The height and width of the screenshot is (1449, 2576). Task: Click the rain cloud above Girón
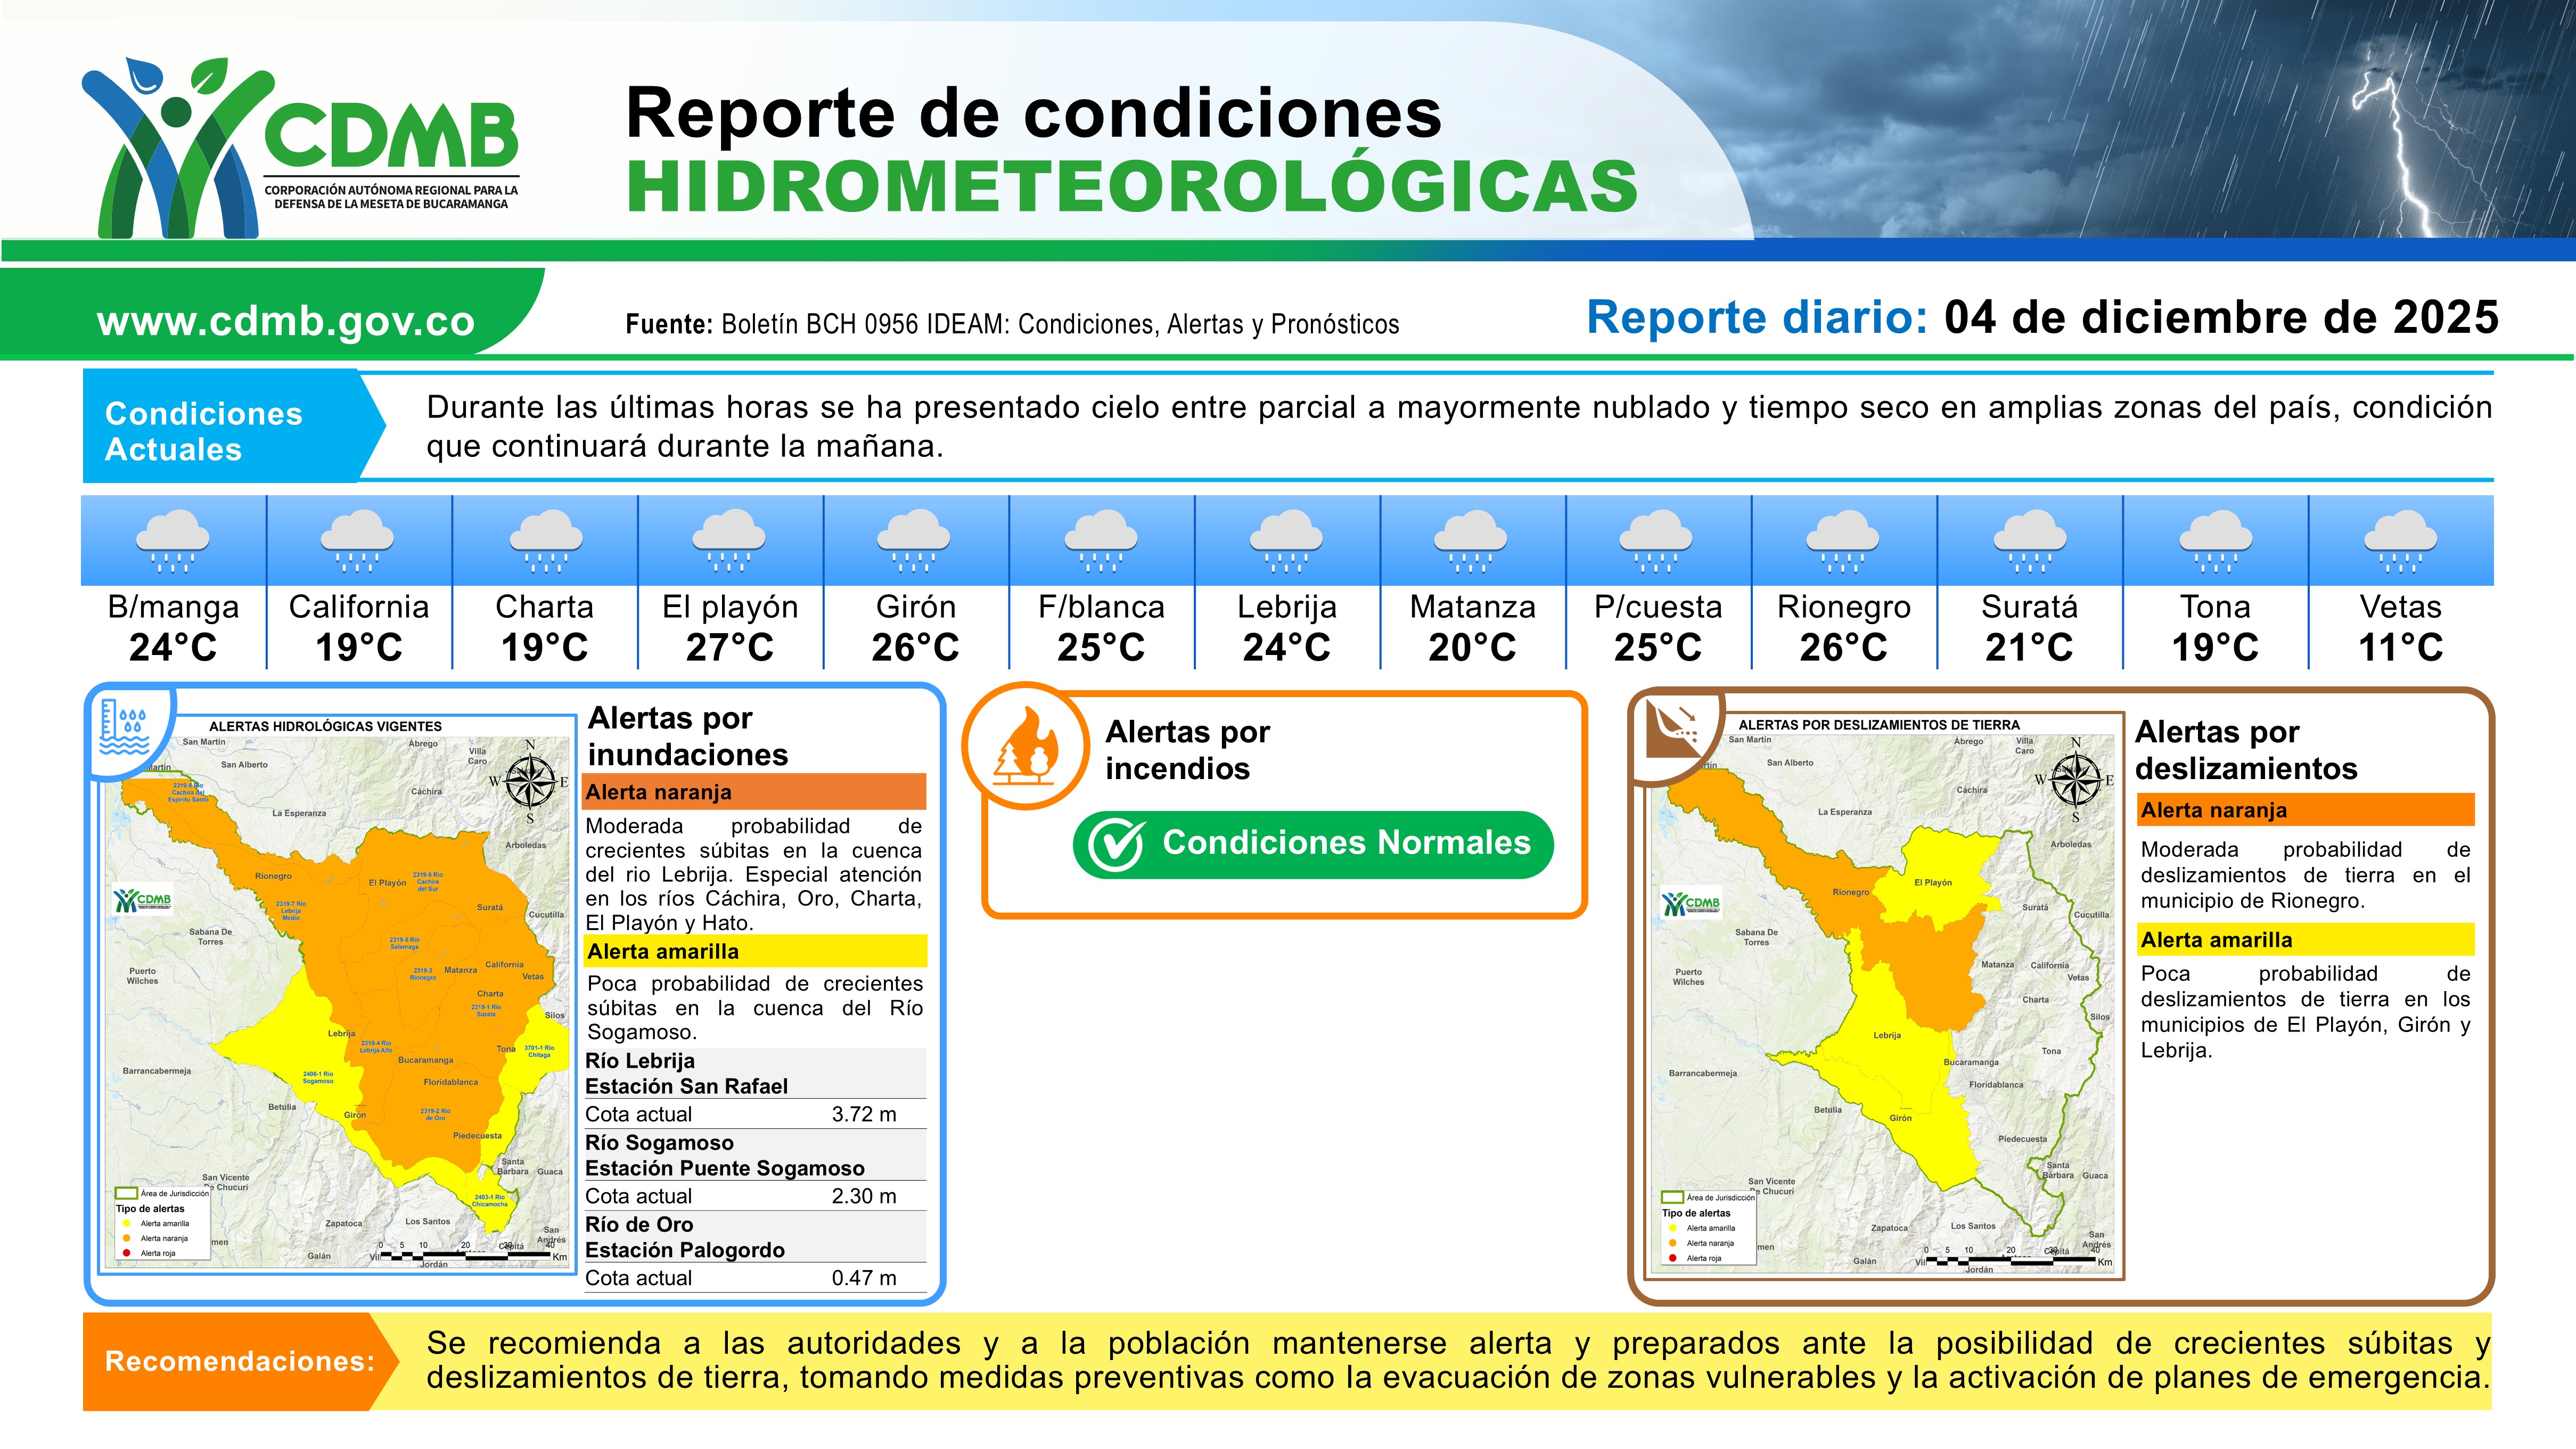(915, 541)
